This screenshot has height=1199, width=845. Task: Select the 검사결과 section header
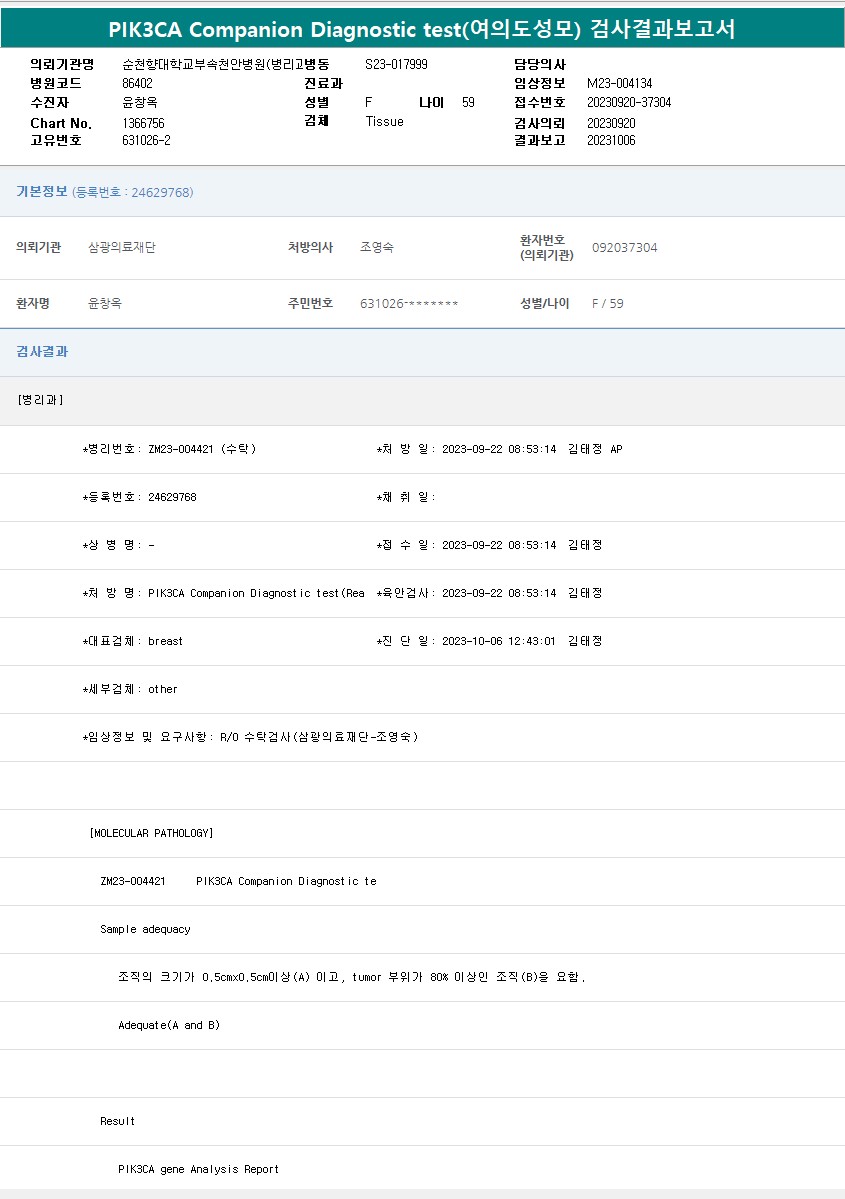click(42, 352)
